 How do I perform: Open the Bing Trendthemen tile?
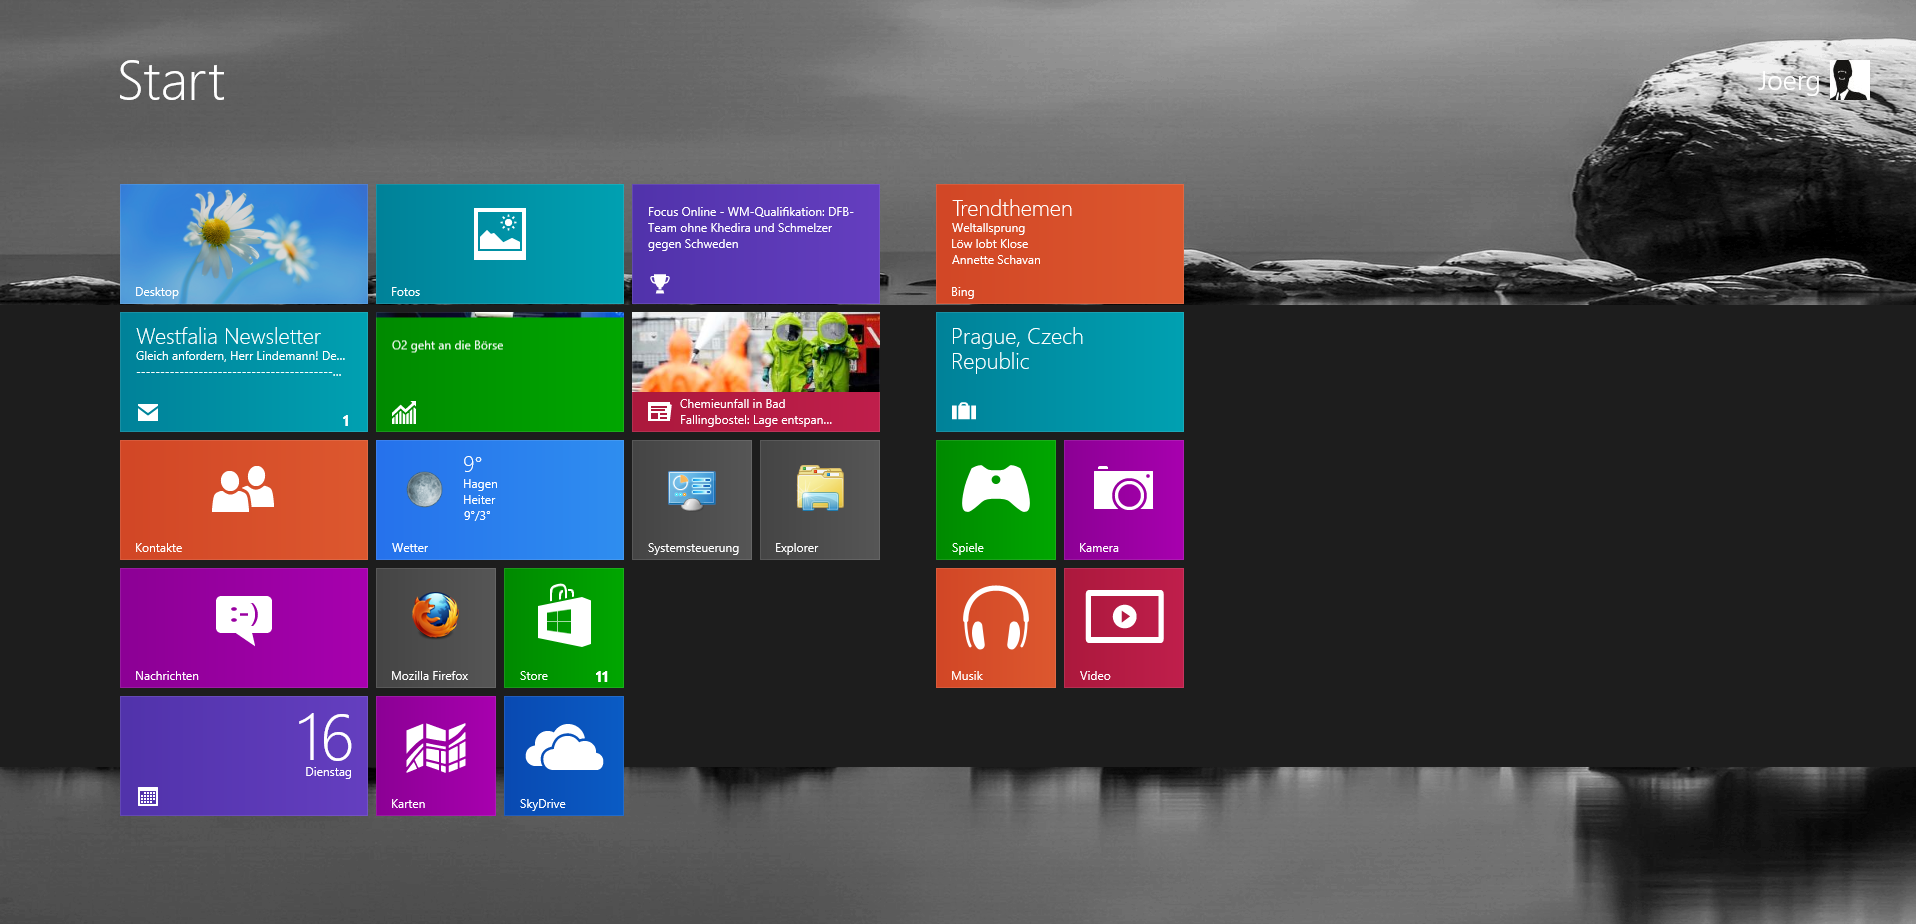coord(1060,244)
